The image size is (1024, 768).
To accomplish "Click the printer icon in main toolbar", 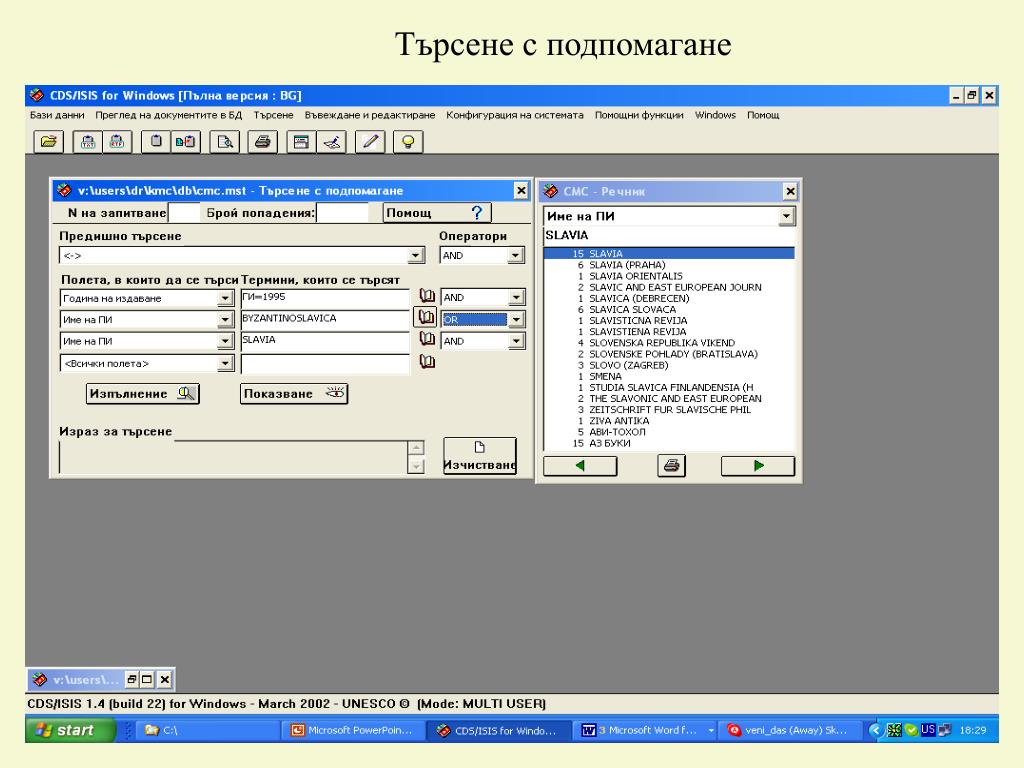I will 263,141.
